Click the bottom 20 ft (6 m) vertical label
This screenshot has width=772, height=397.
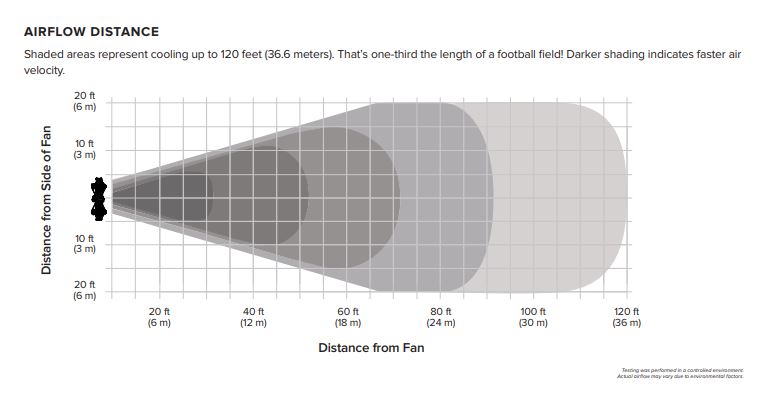point(84,290)
